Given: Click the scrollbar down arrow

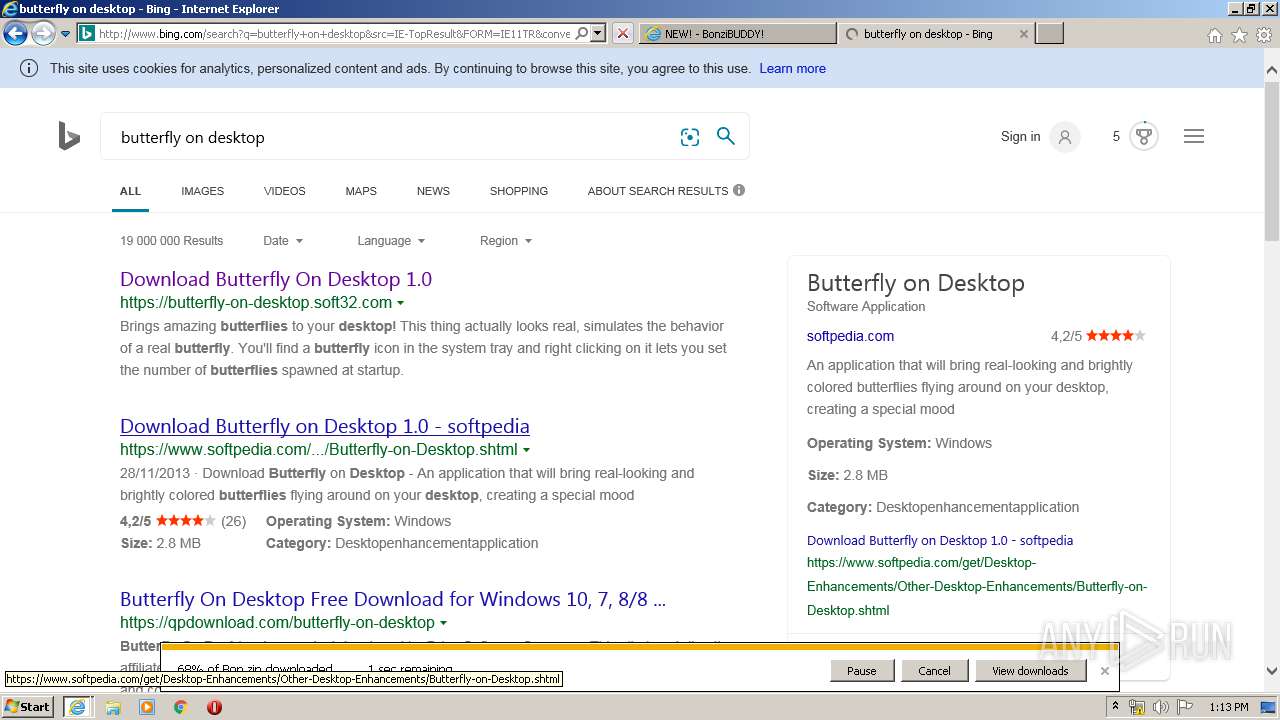Looking at the screenshot, I should (x=1272, y=671).
